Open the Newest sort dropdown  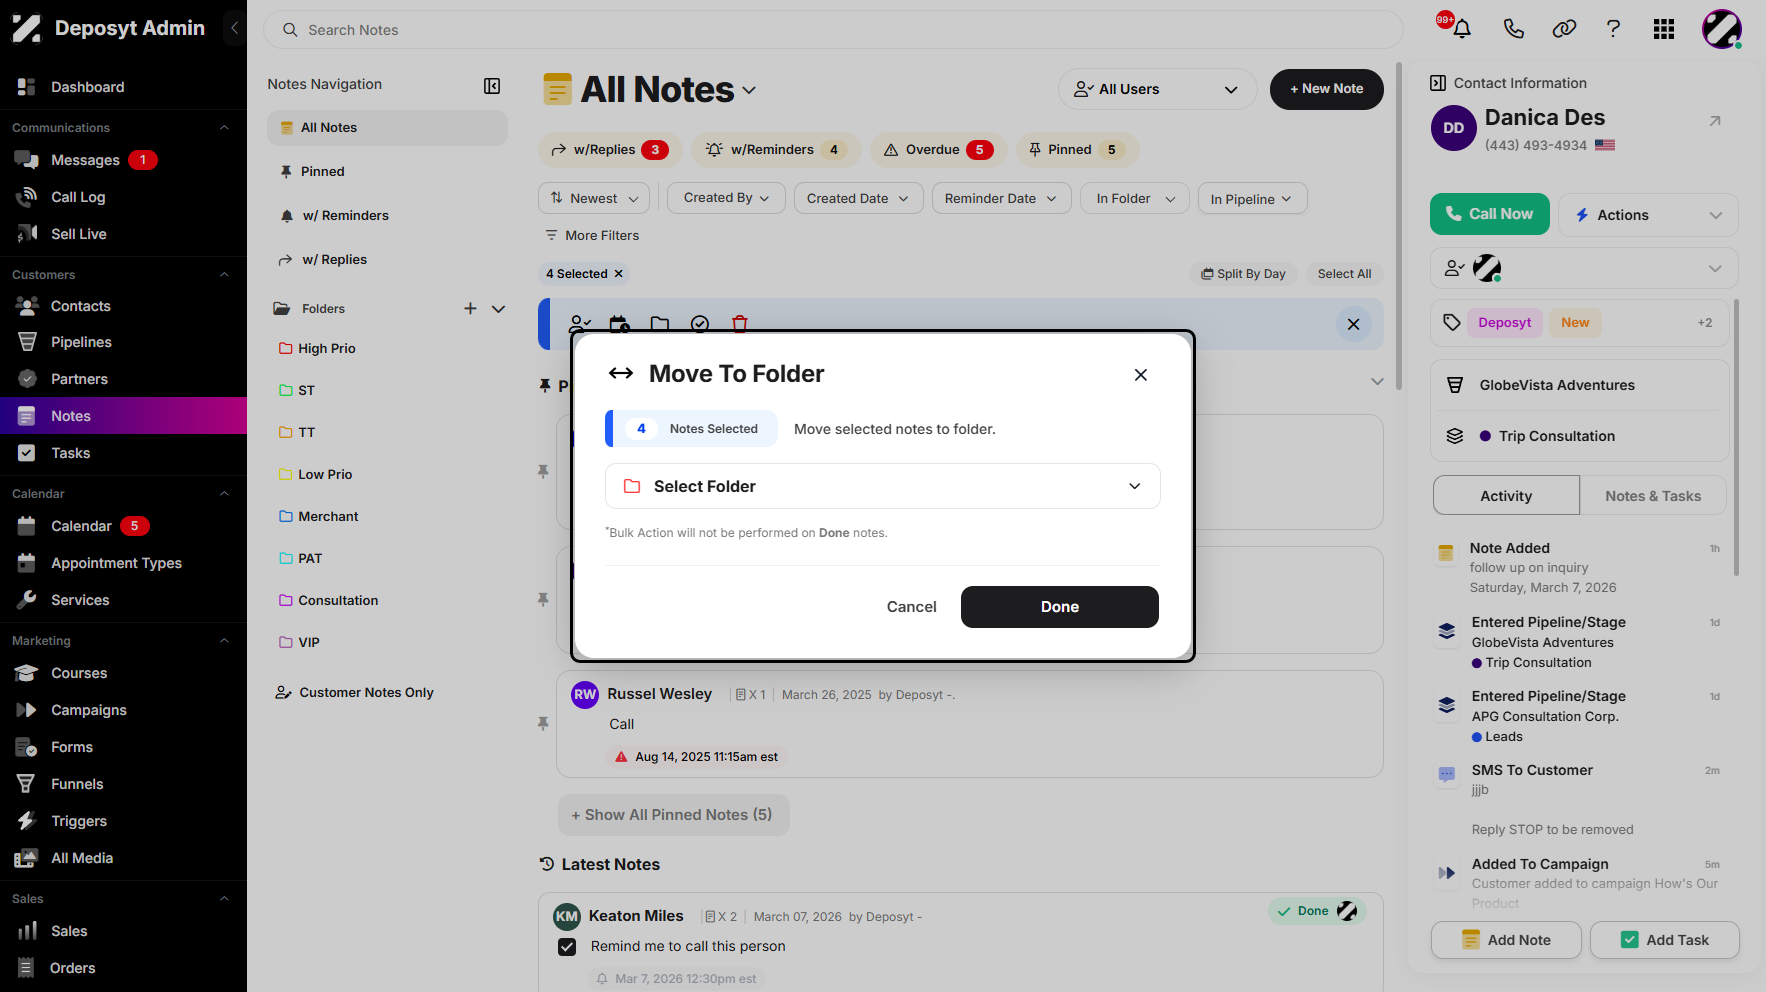594,198
